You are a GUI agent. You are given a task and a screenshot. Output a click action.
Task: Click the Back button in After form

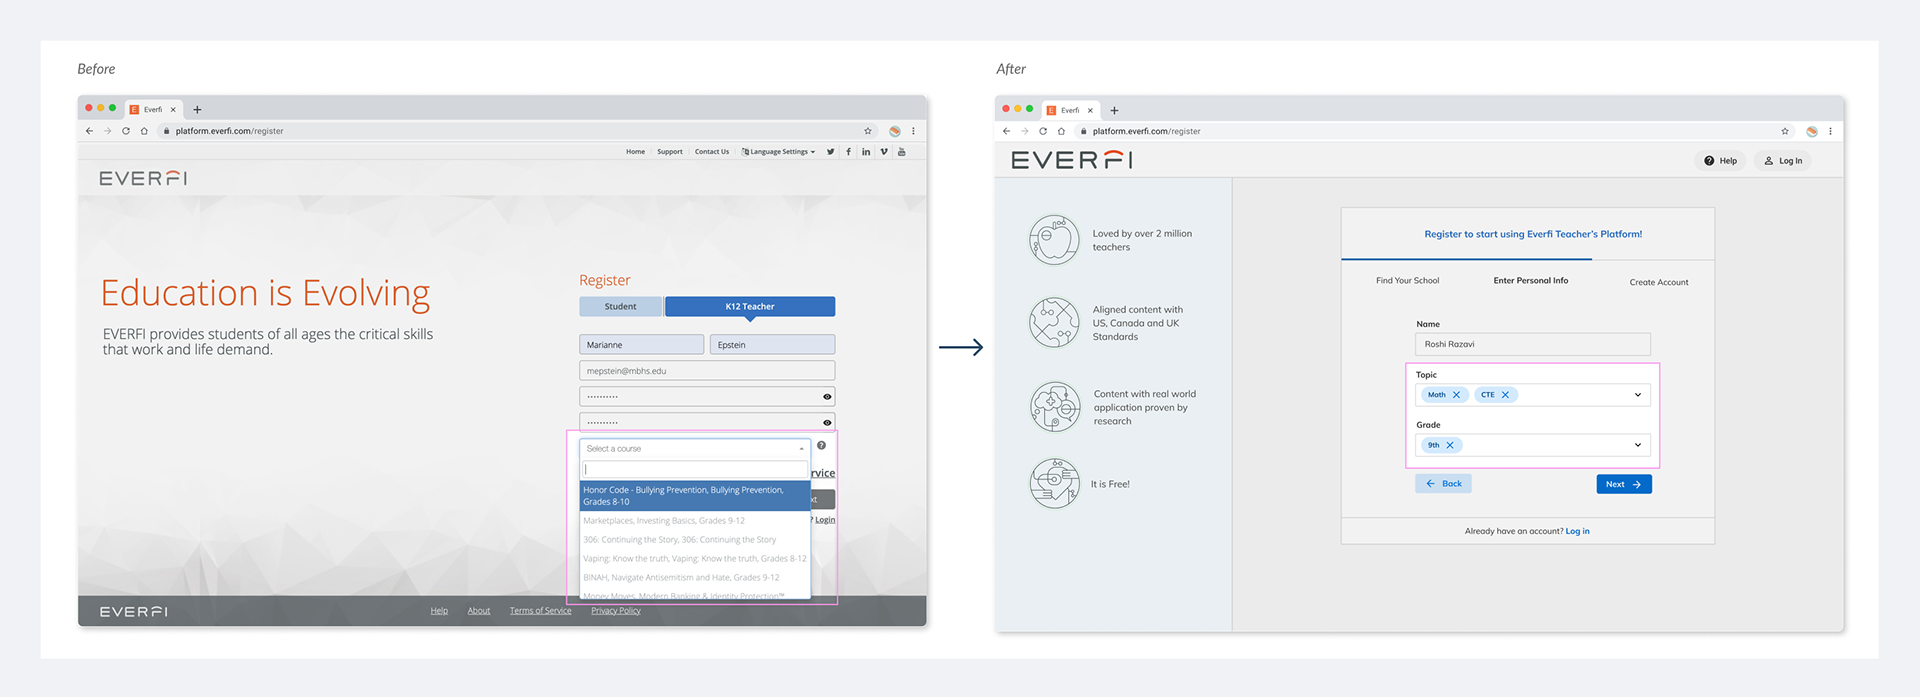click(x=1443, y=484)
